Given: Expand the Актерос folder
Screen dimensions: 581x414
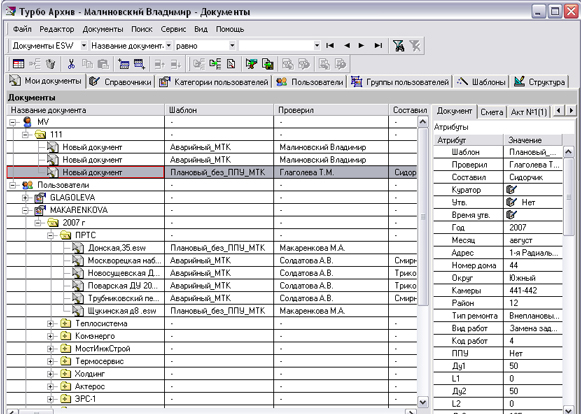Looking at the screenshot, I should pyautogui.click(x=51, y=387).
